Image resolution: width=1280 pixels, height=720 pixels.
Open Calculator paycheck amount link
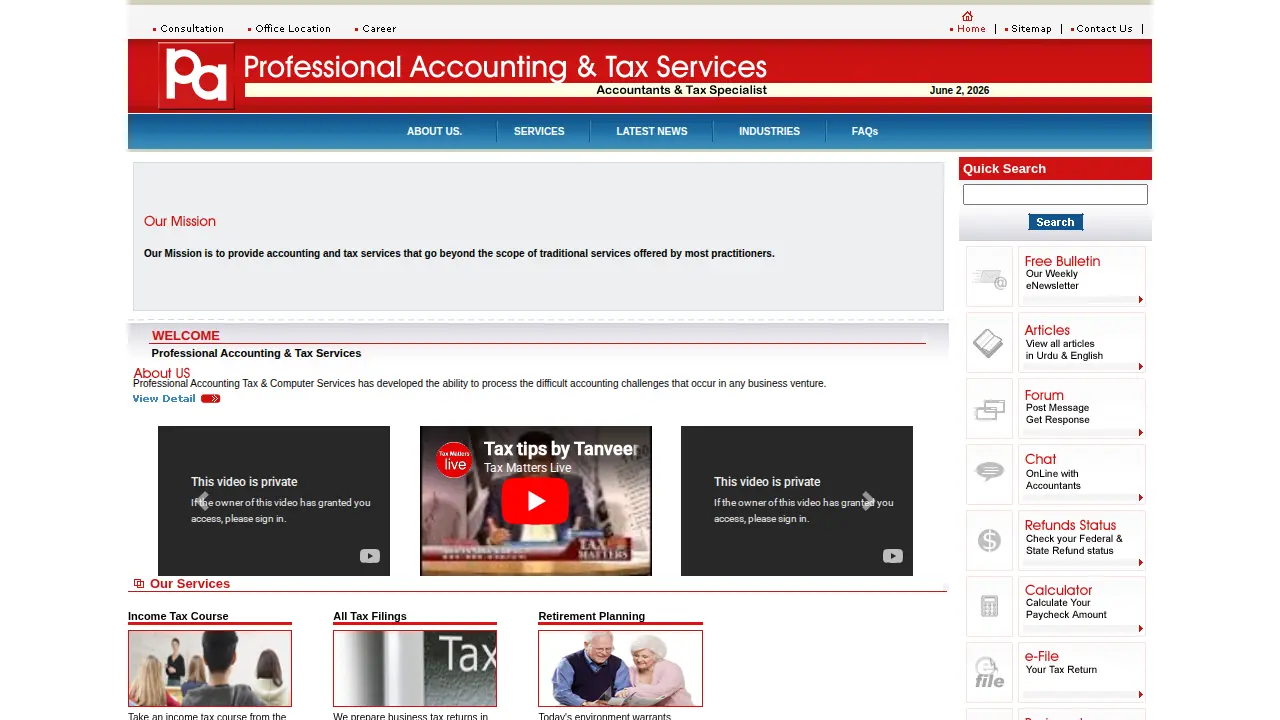[x=1081, y=606]
